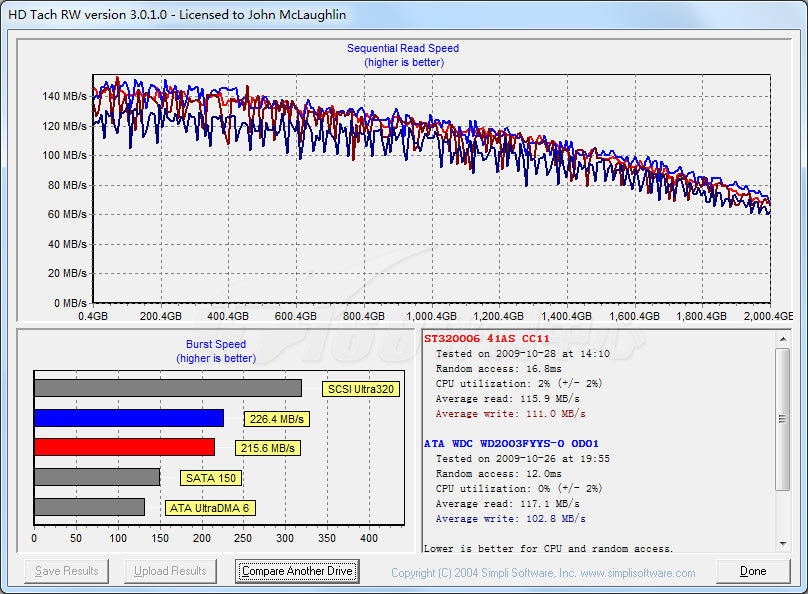Select the ATA WDC WD2003FYYS drive heading
The height and width of the screenshot is (594, 808).
[510, 443]
